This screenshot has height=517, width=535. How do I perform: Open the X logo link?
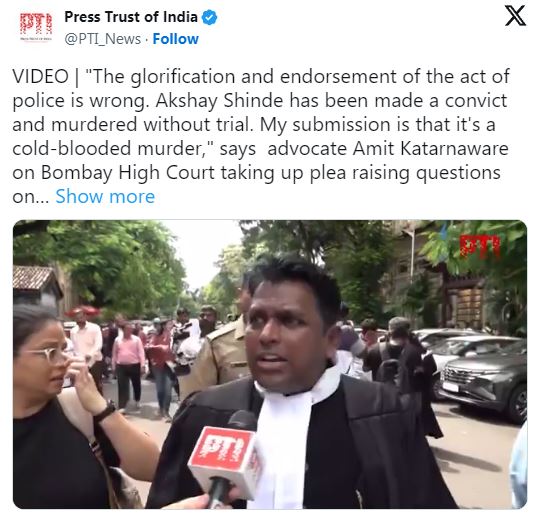(x=515, y=16)
